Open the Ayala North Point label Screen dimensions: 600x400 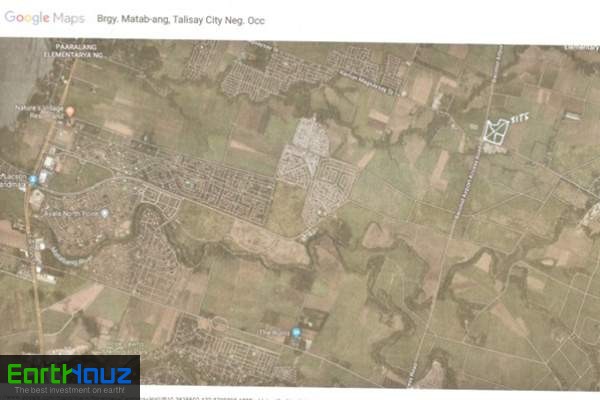71,214
